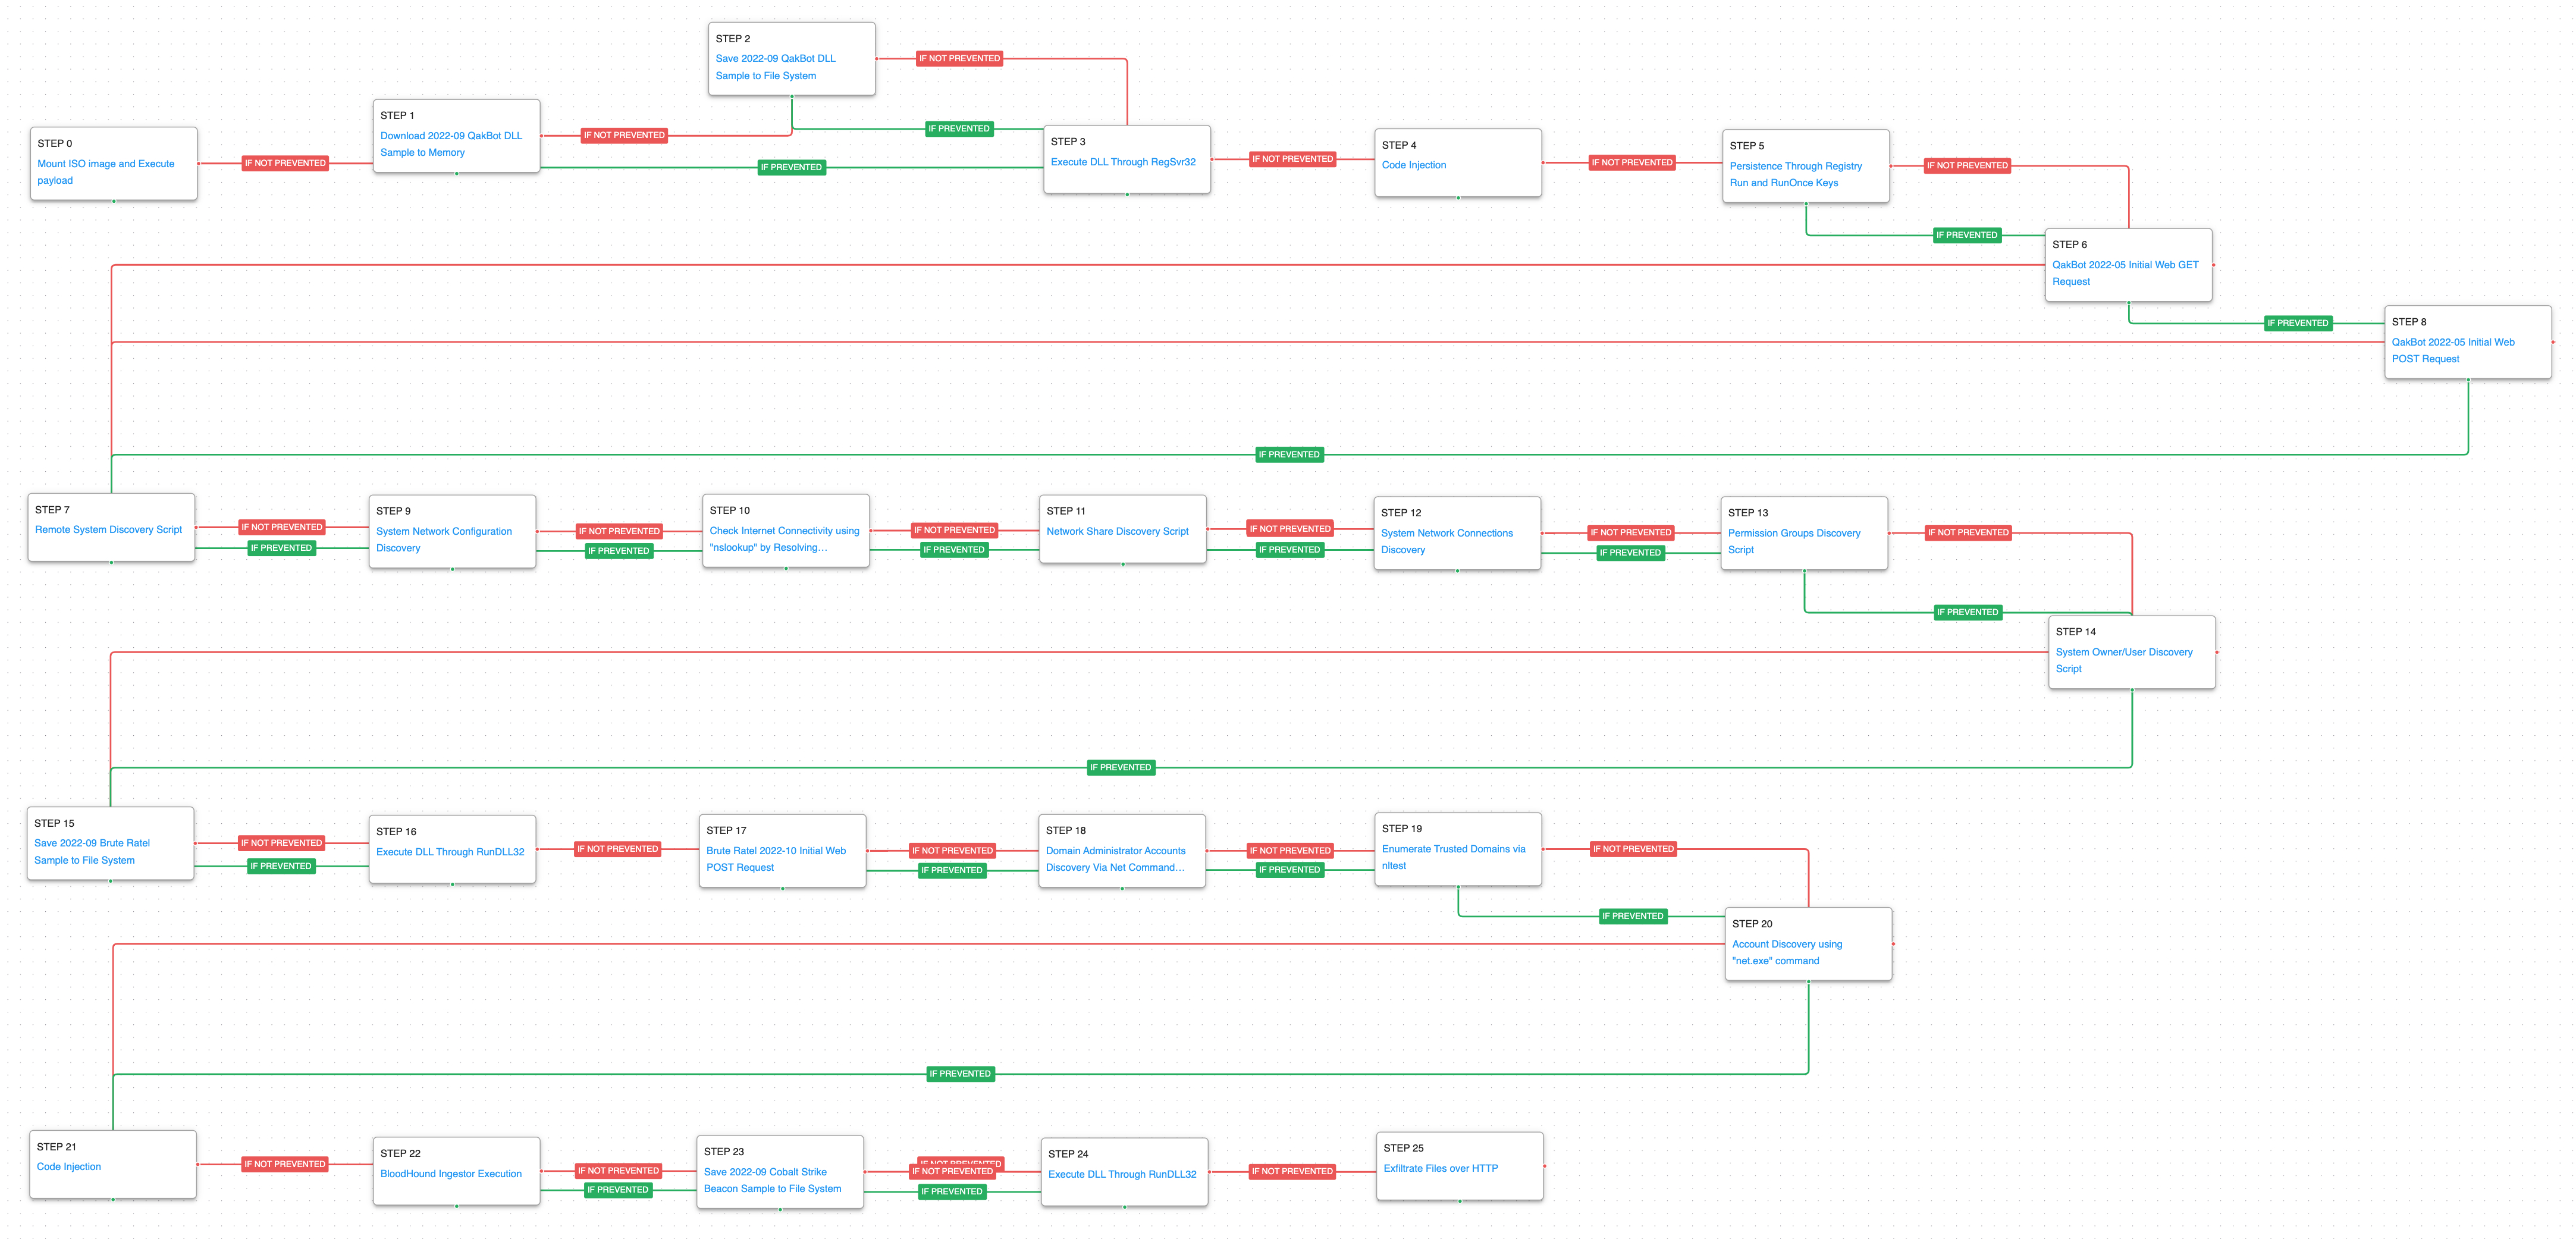2576x1239 pixels.
Task: Open System Network Configuration Discovery step
Action: coord(443,532)
